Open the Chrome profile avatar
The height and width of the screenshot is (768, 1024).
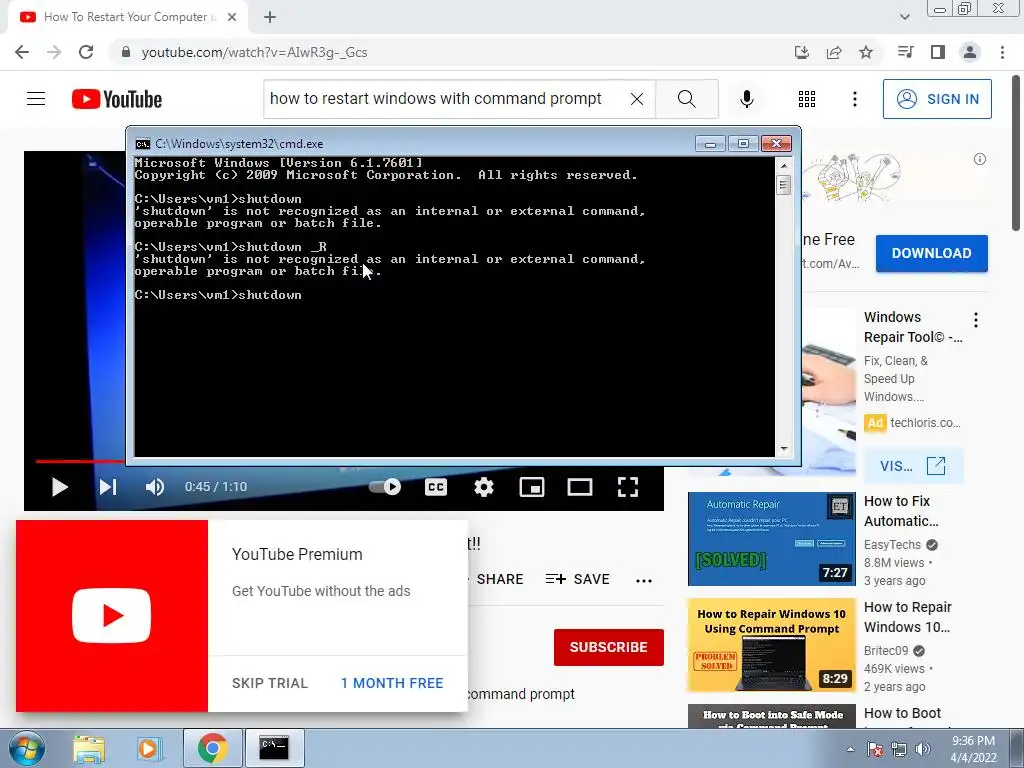970,52
